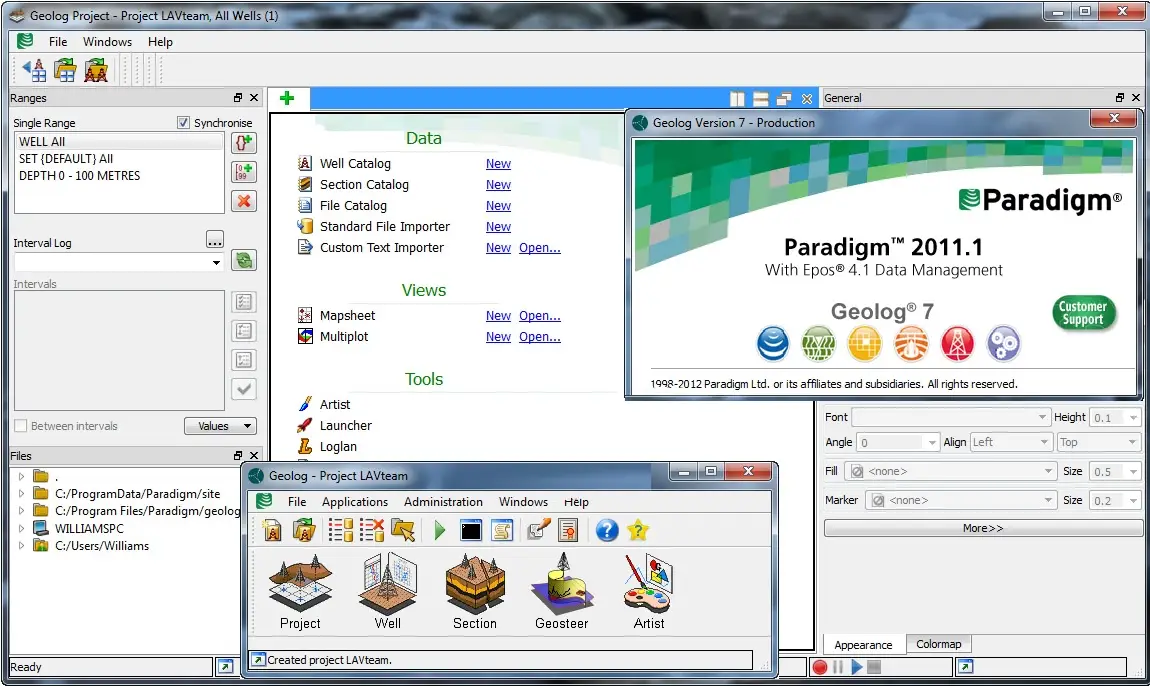Click the Customer Support badge
This screenshot has width=1150, height=686.
pyautogui.click(x=1083, y=313)
